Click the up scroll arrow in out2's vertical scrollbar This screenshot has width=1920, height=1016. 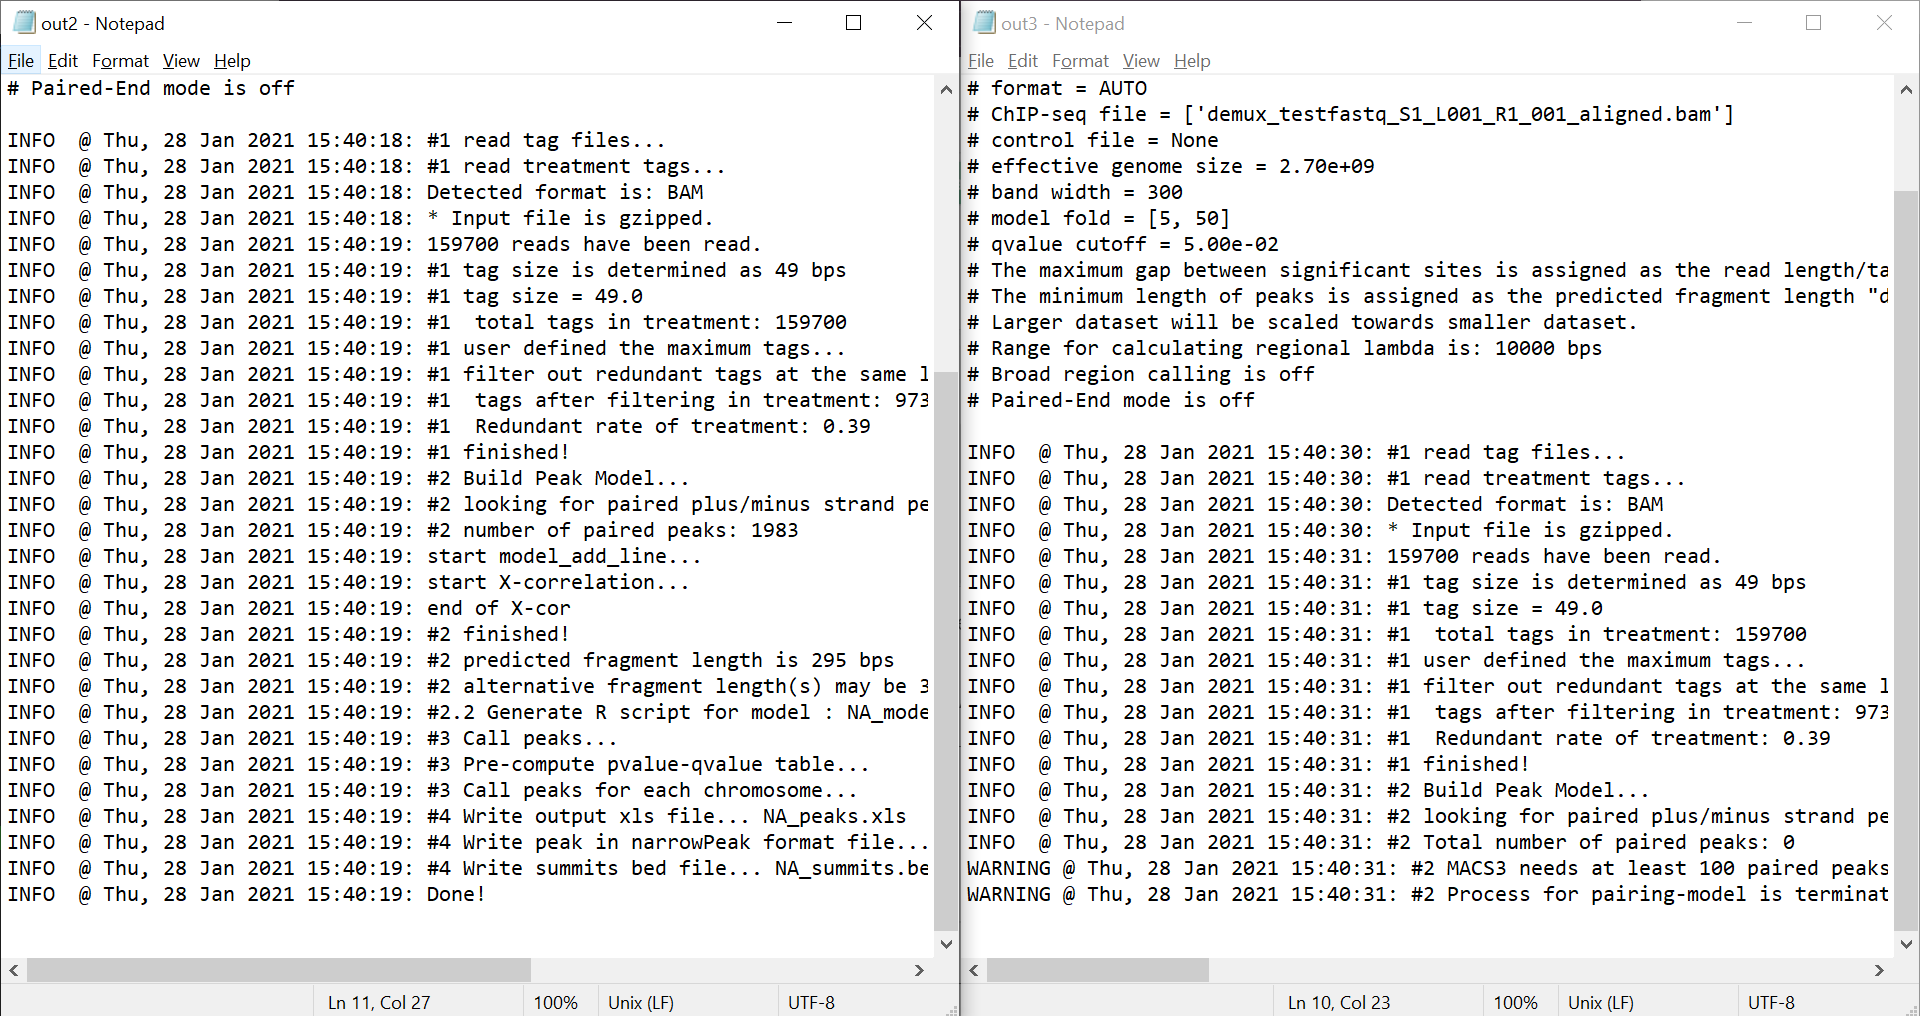[945, 89]
